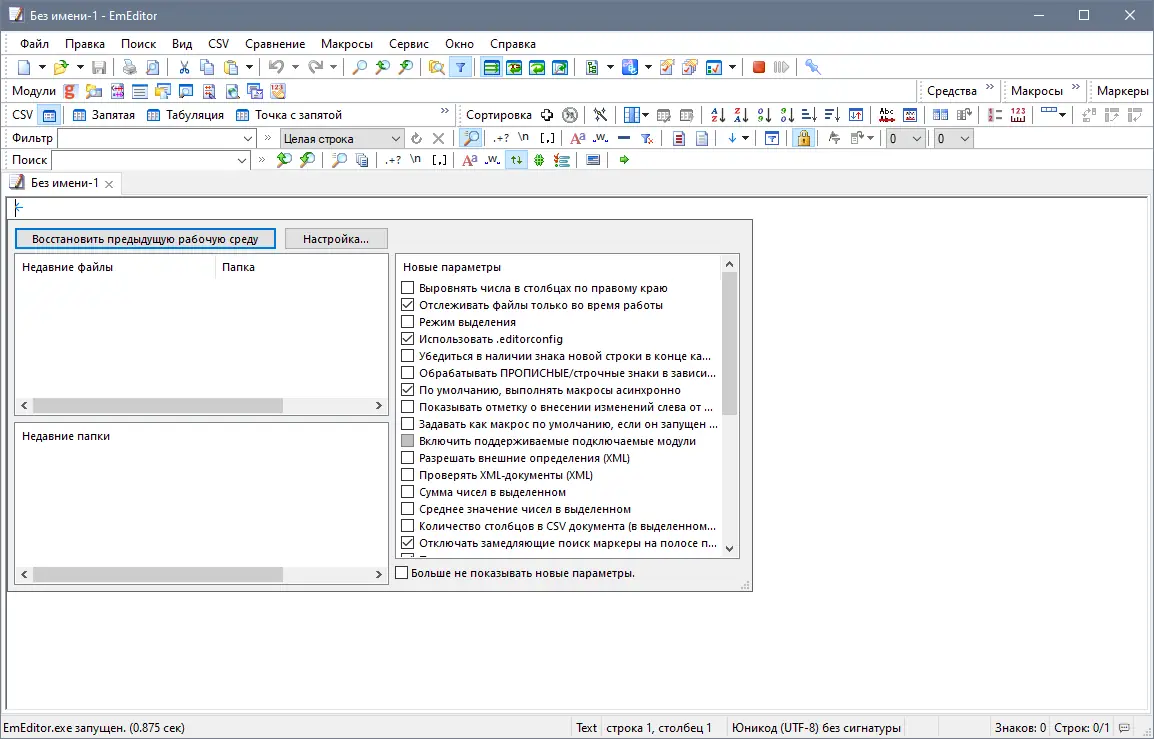Select the 'Запятая' CSV mode button
Viewport: 1154px width, 739px height.
pyautogui.click(x=104, y=115)
